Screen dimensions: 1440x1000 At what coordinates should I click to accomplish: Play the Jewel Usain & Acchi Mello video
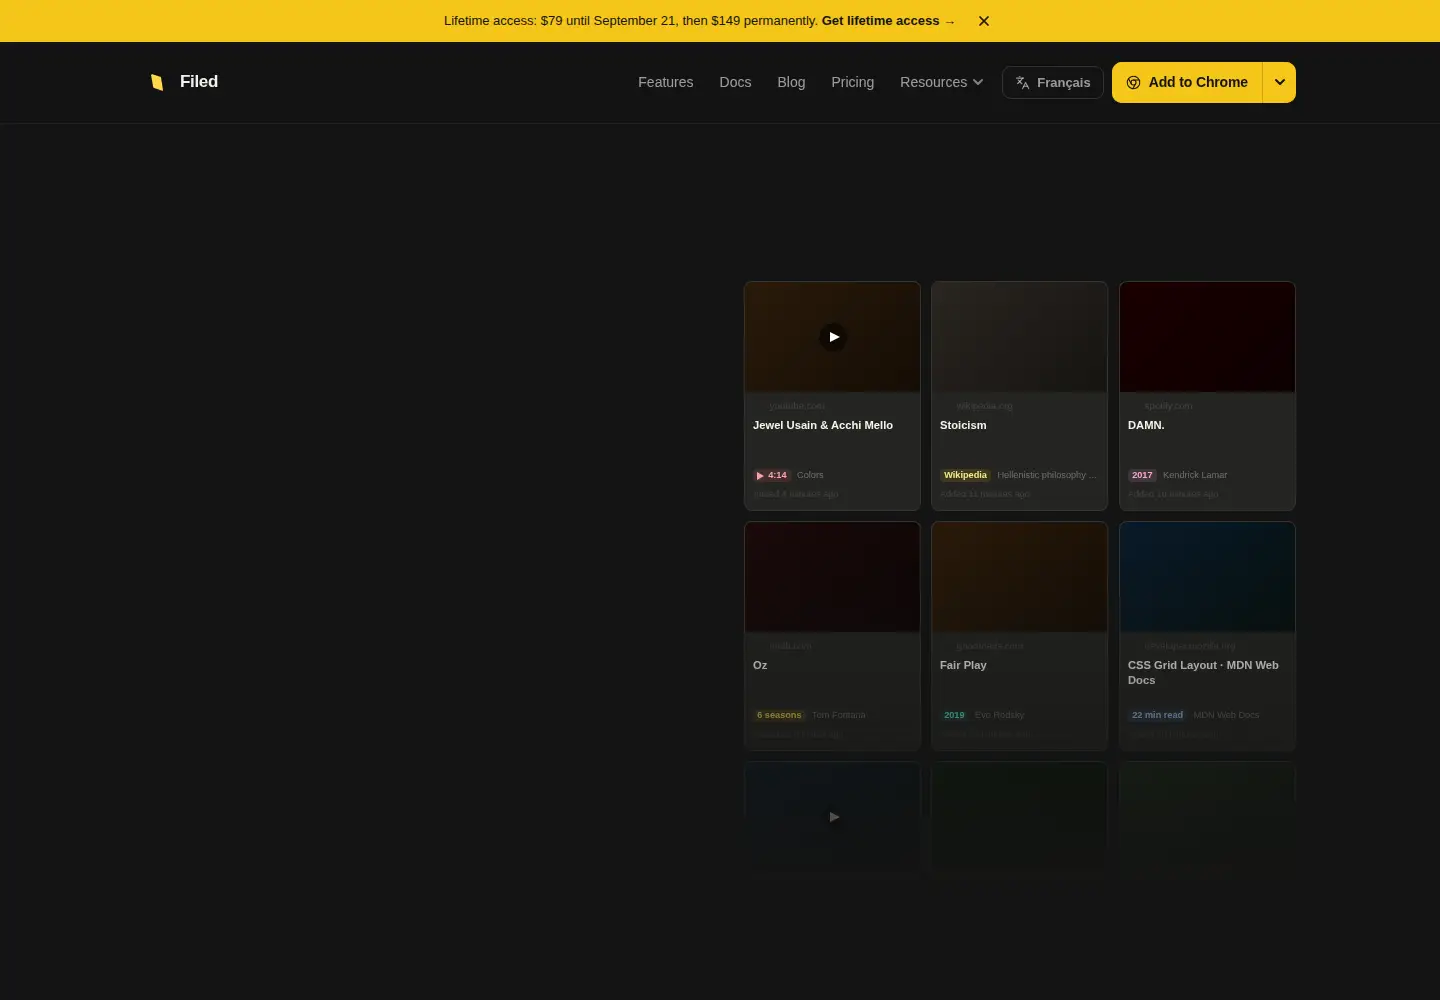pos(833,337)
